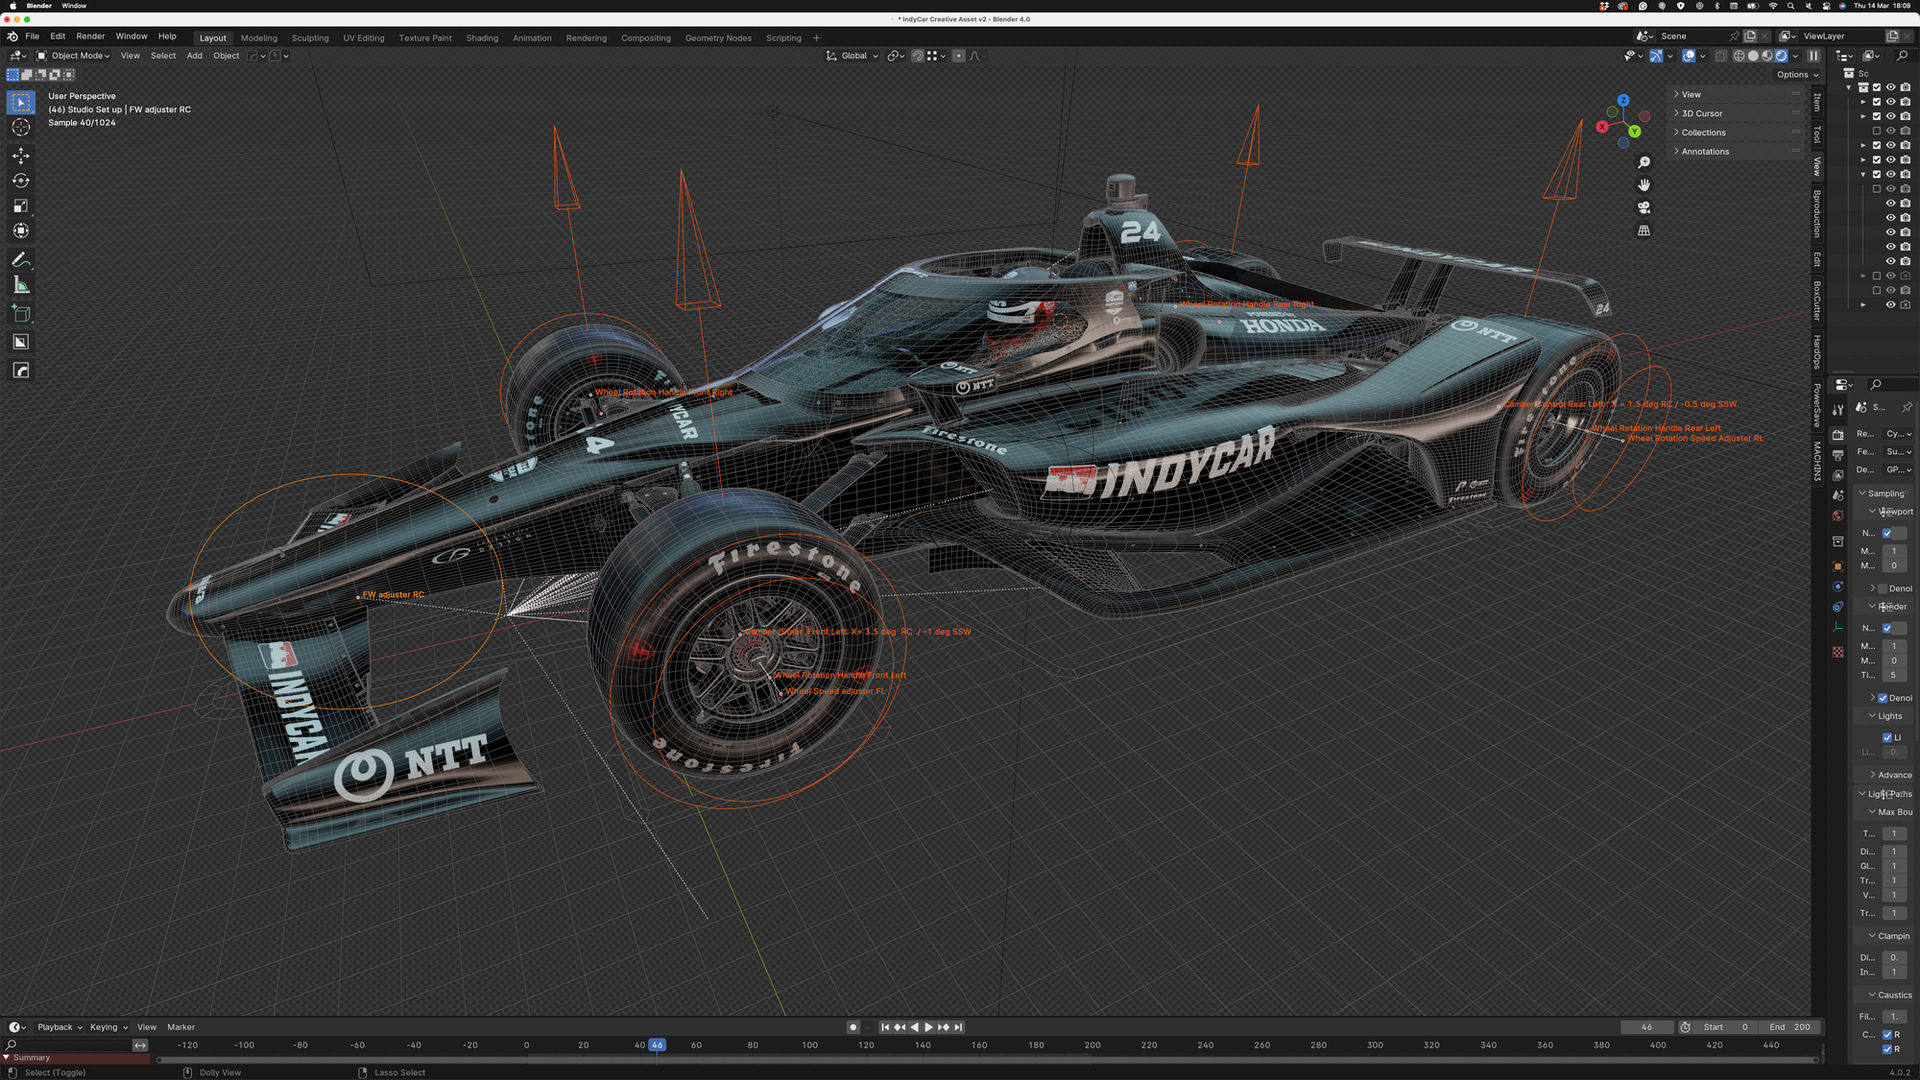Viewport: 1920px width, 1080px height.
Task: Switch to wireframe viewport shading
Action: click(1739, 56)
